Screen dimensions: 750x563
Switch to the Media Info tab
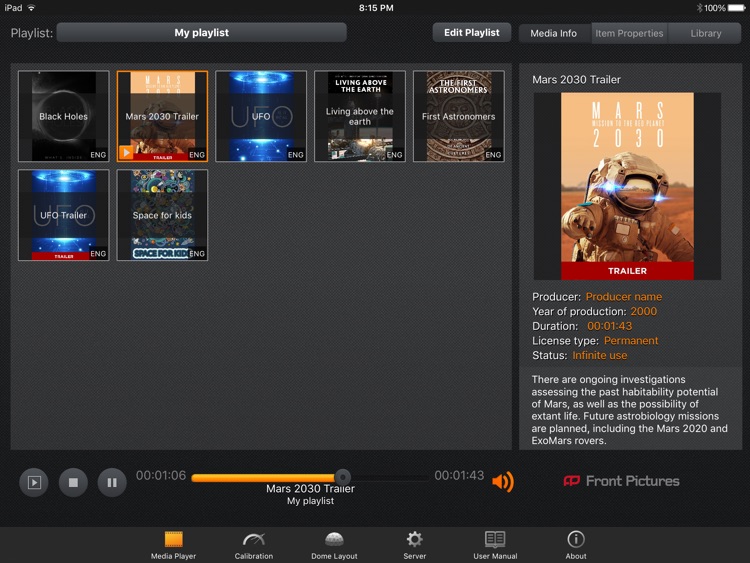pos(554,33)
